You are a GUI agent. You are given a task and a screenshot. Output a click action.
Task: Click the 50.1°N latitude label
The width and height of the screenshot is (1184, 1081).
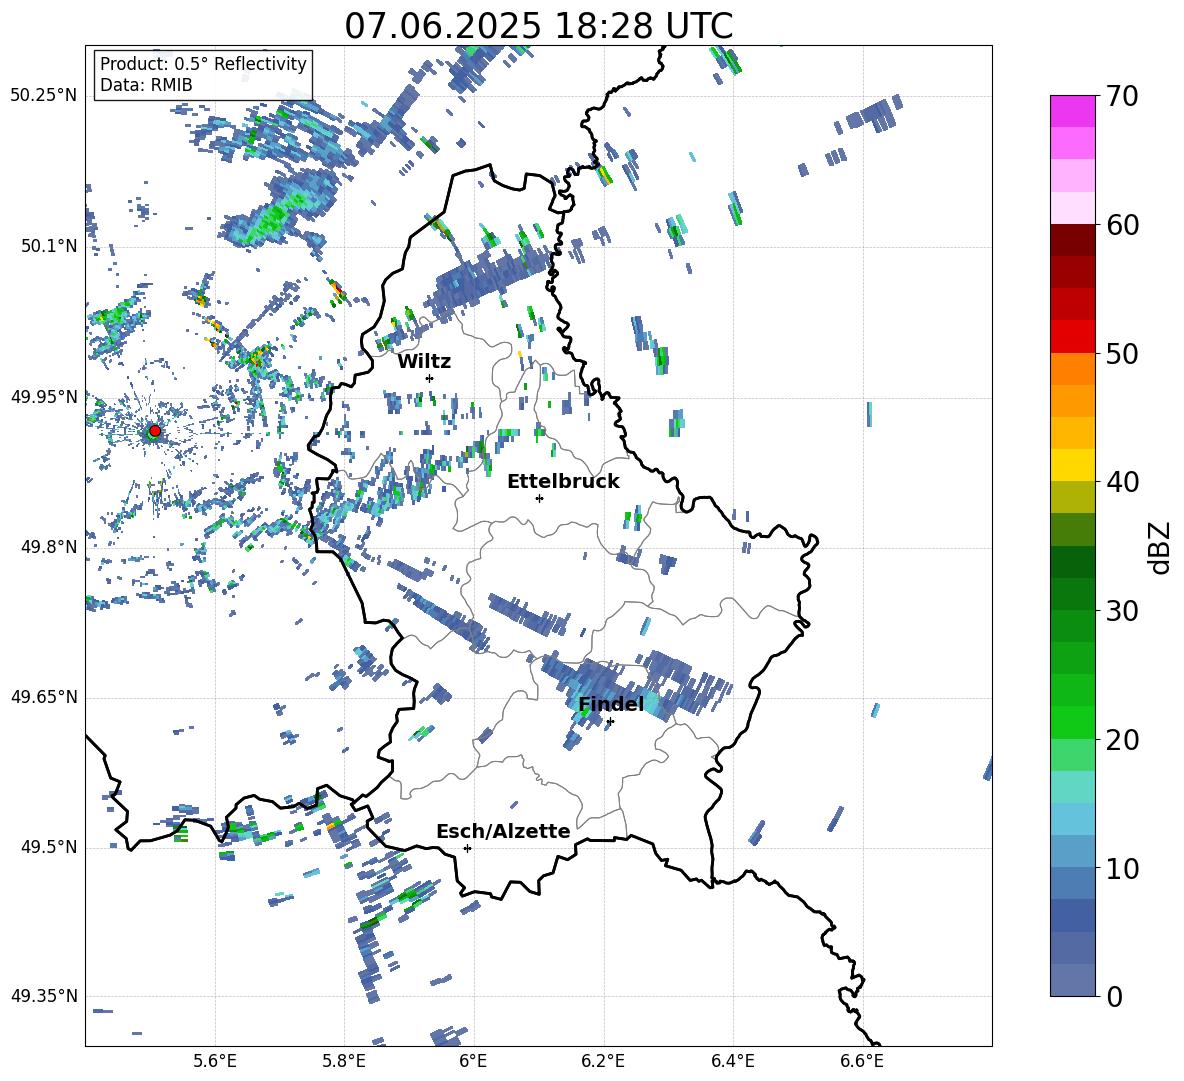point(49,246)
